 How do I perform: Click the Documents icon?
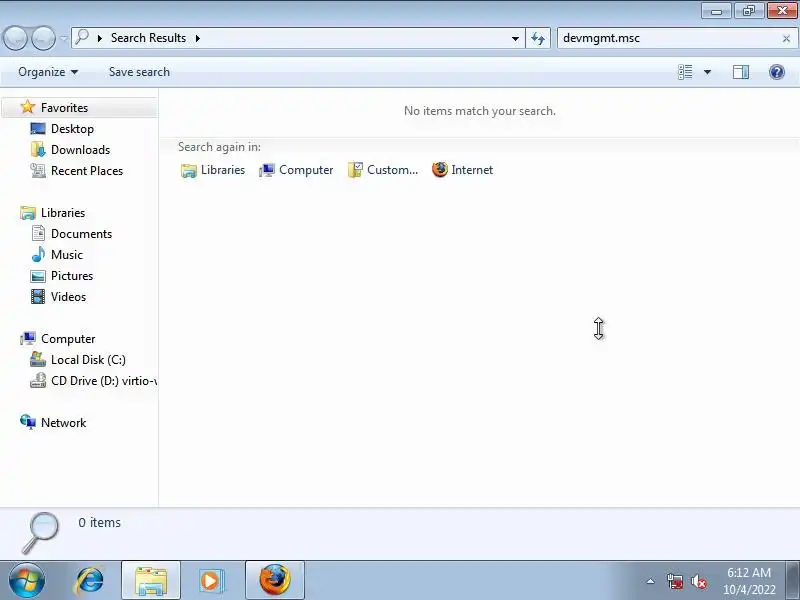pyautogui.click(x=38, y=233)
